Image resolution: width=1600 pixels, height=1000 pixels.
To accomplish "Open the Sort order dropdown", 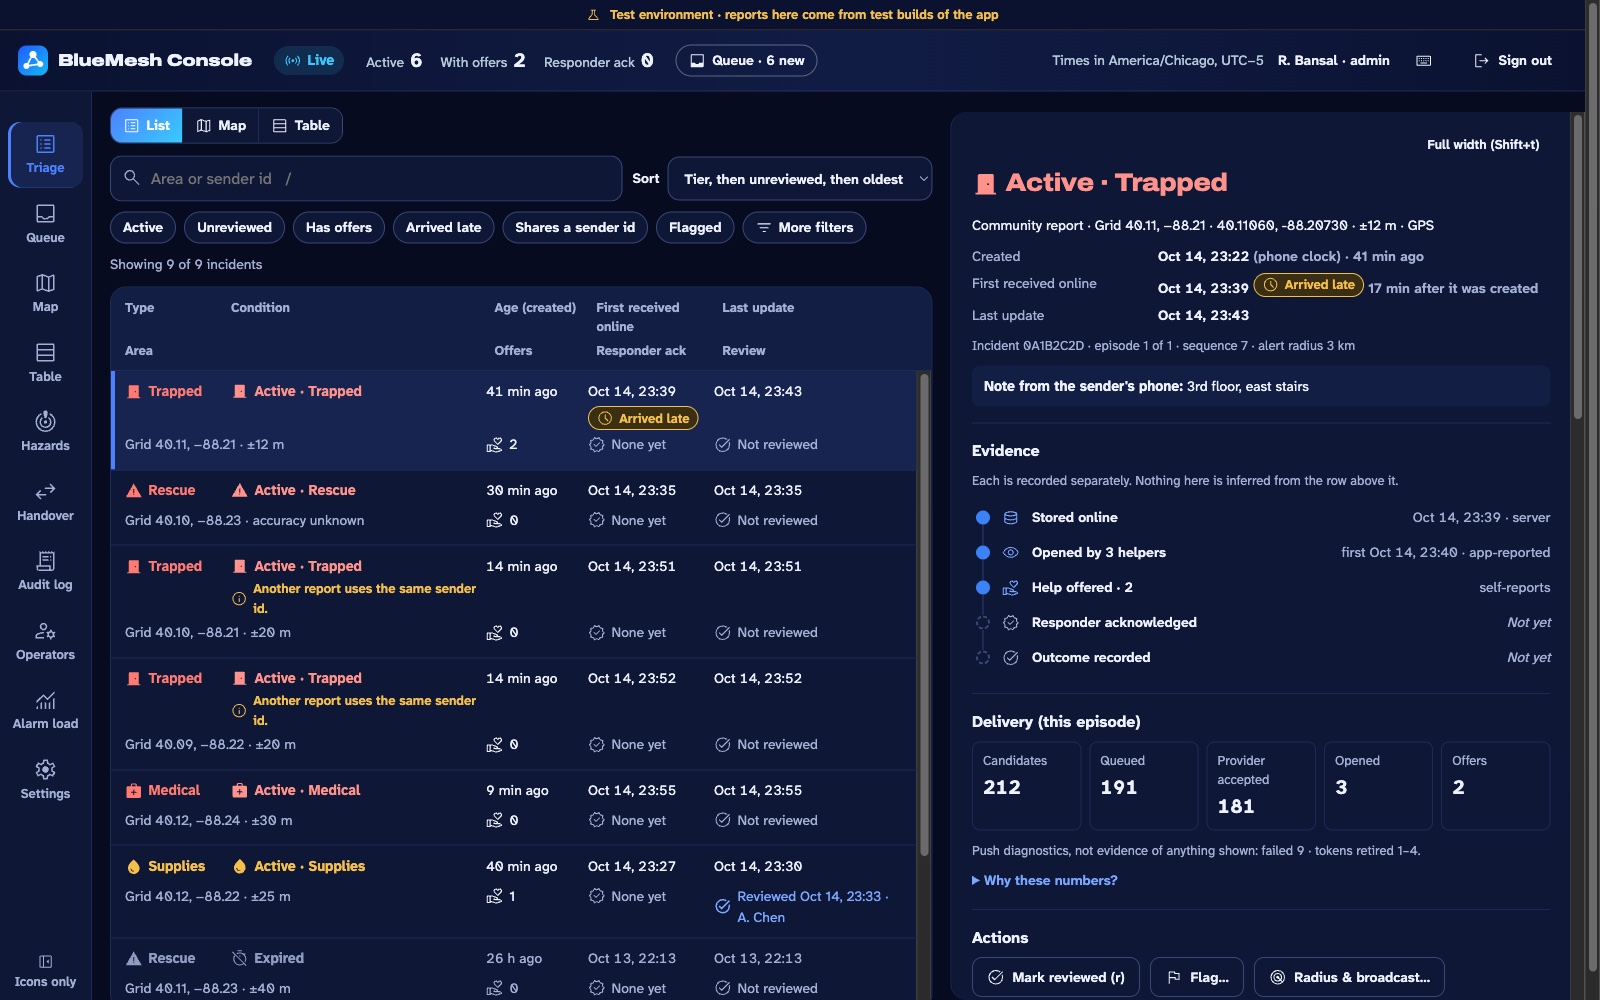I will [799, 179].
